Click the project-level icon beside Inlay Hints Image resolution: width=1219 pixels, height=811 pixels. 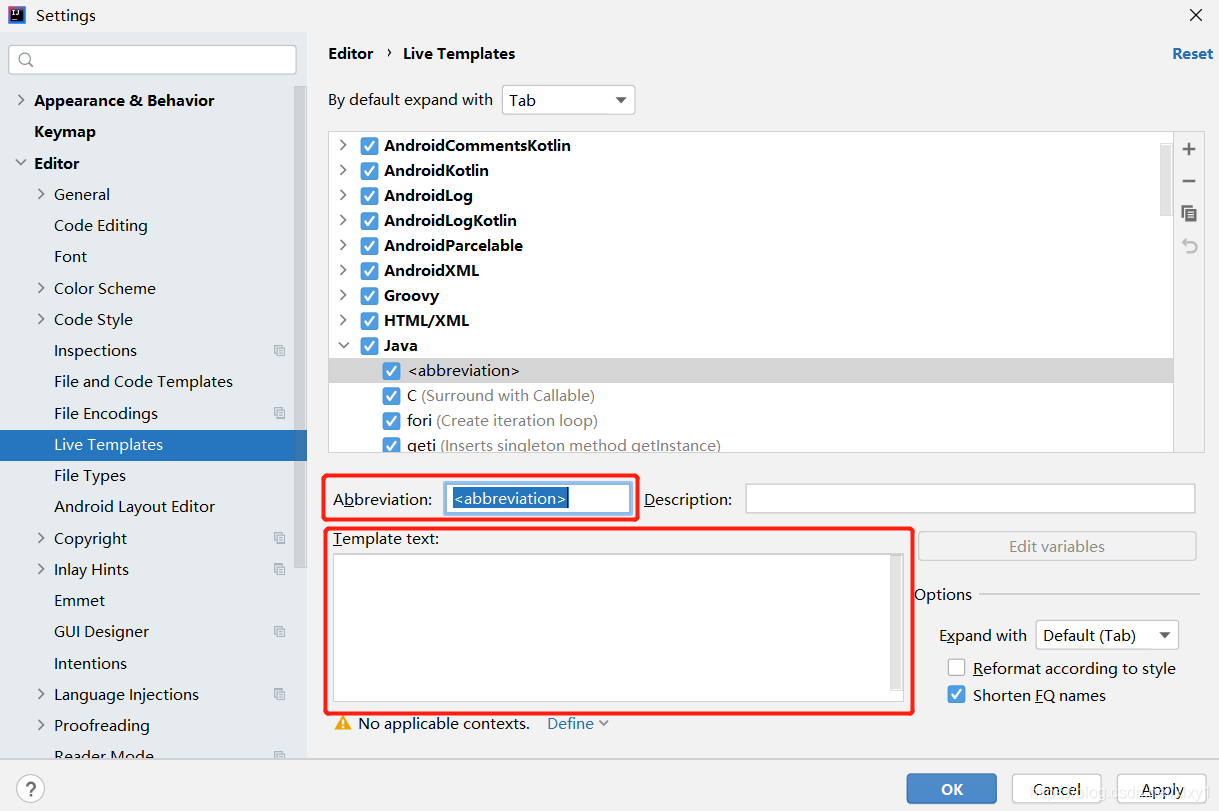(x=279, y=569)
